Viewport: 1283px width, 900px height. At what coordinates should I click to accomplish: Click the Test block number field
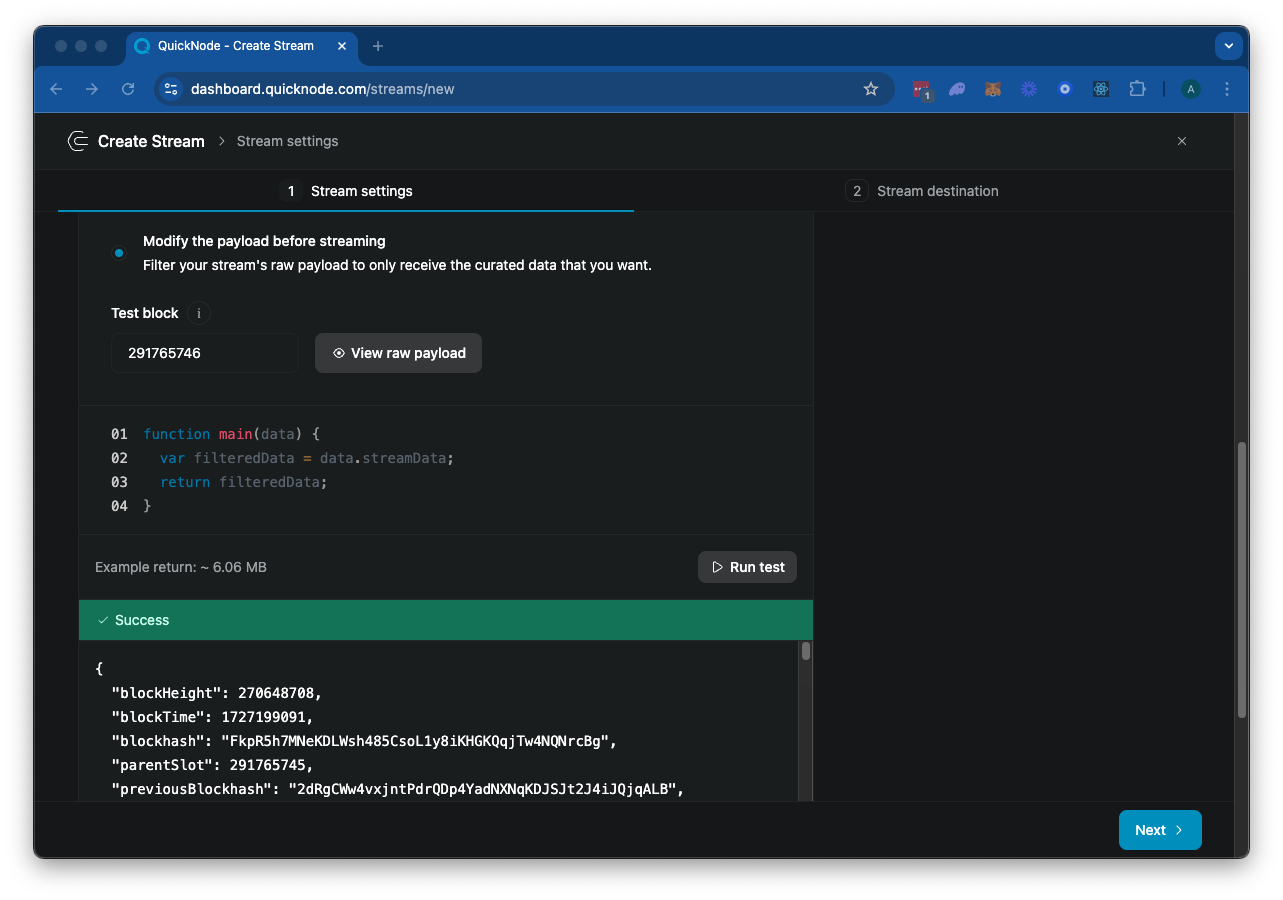coord(204,353)
